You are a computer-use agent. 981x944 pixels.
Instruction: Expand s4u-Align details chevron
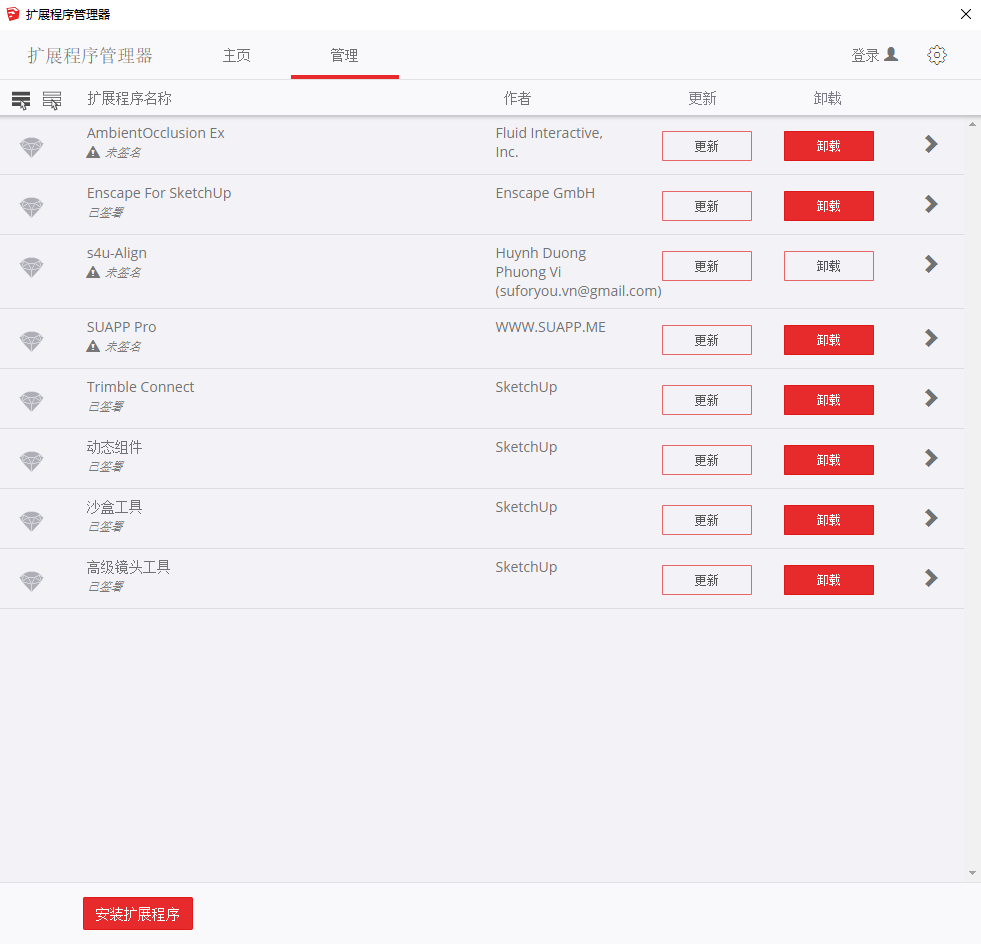(x=931, y=264)
